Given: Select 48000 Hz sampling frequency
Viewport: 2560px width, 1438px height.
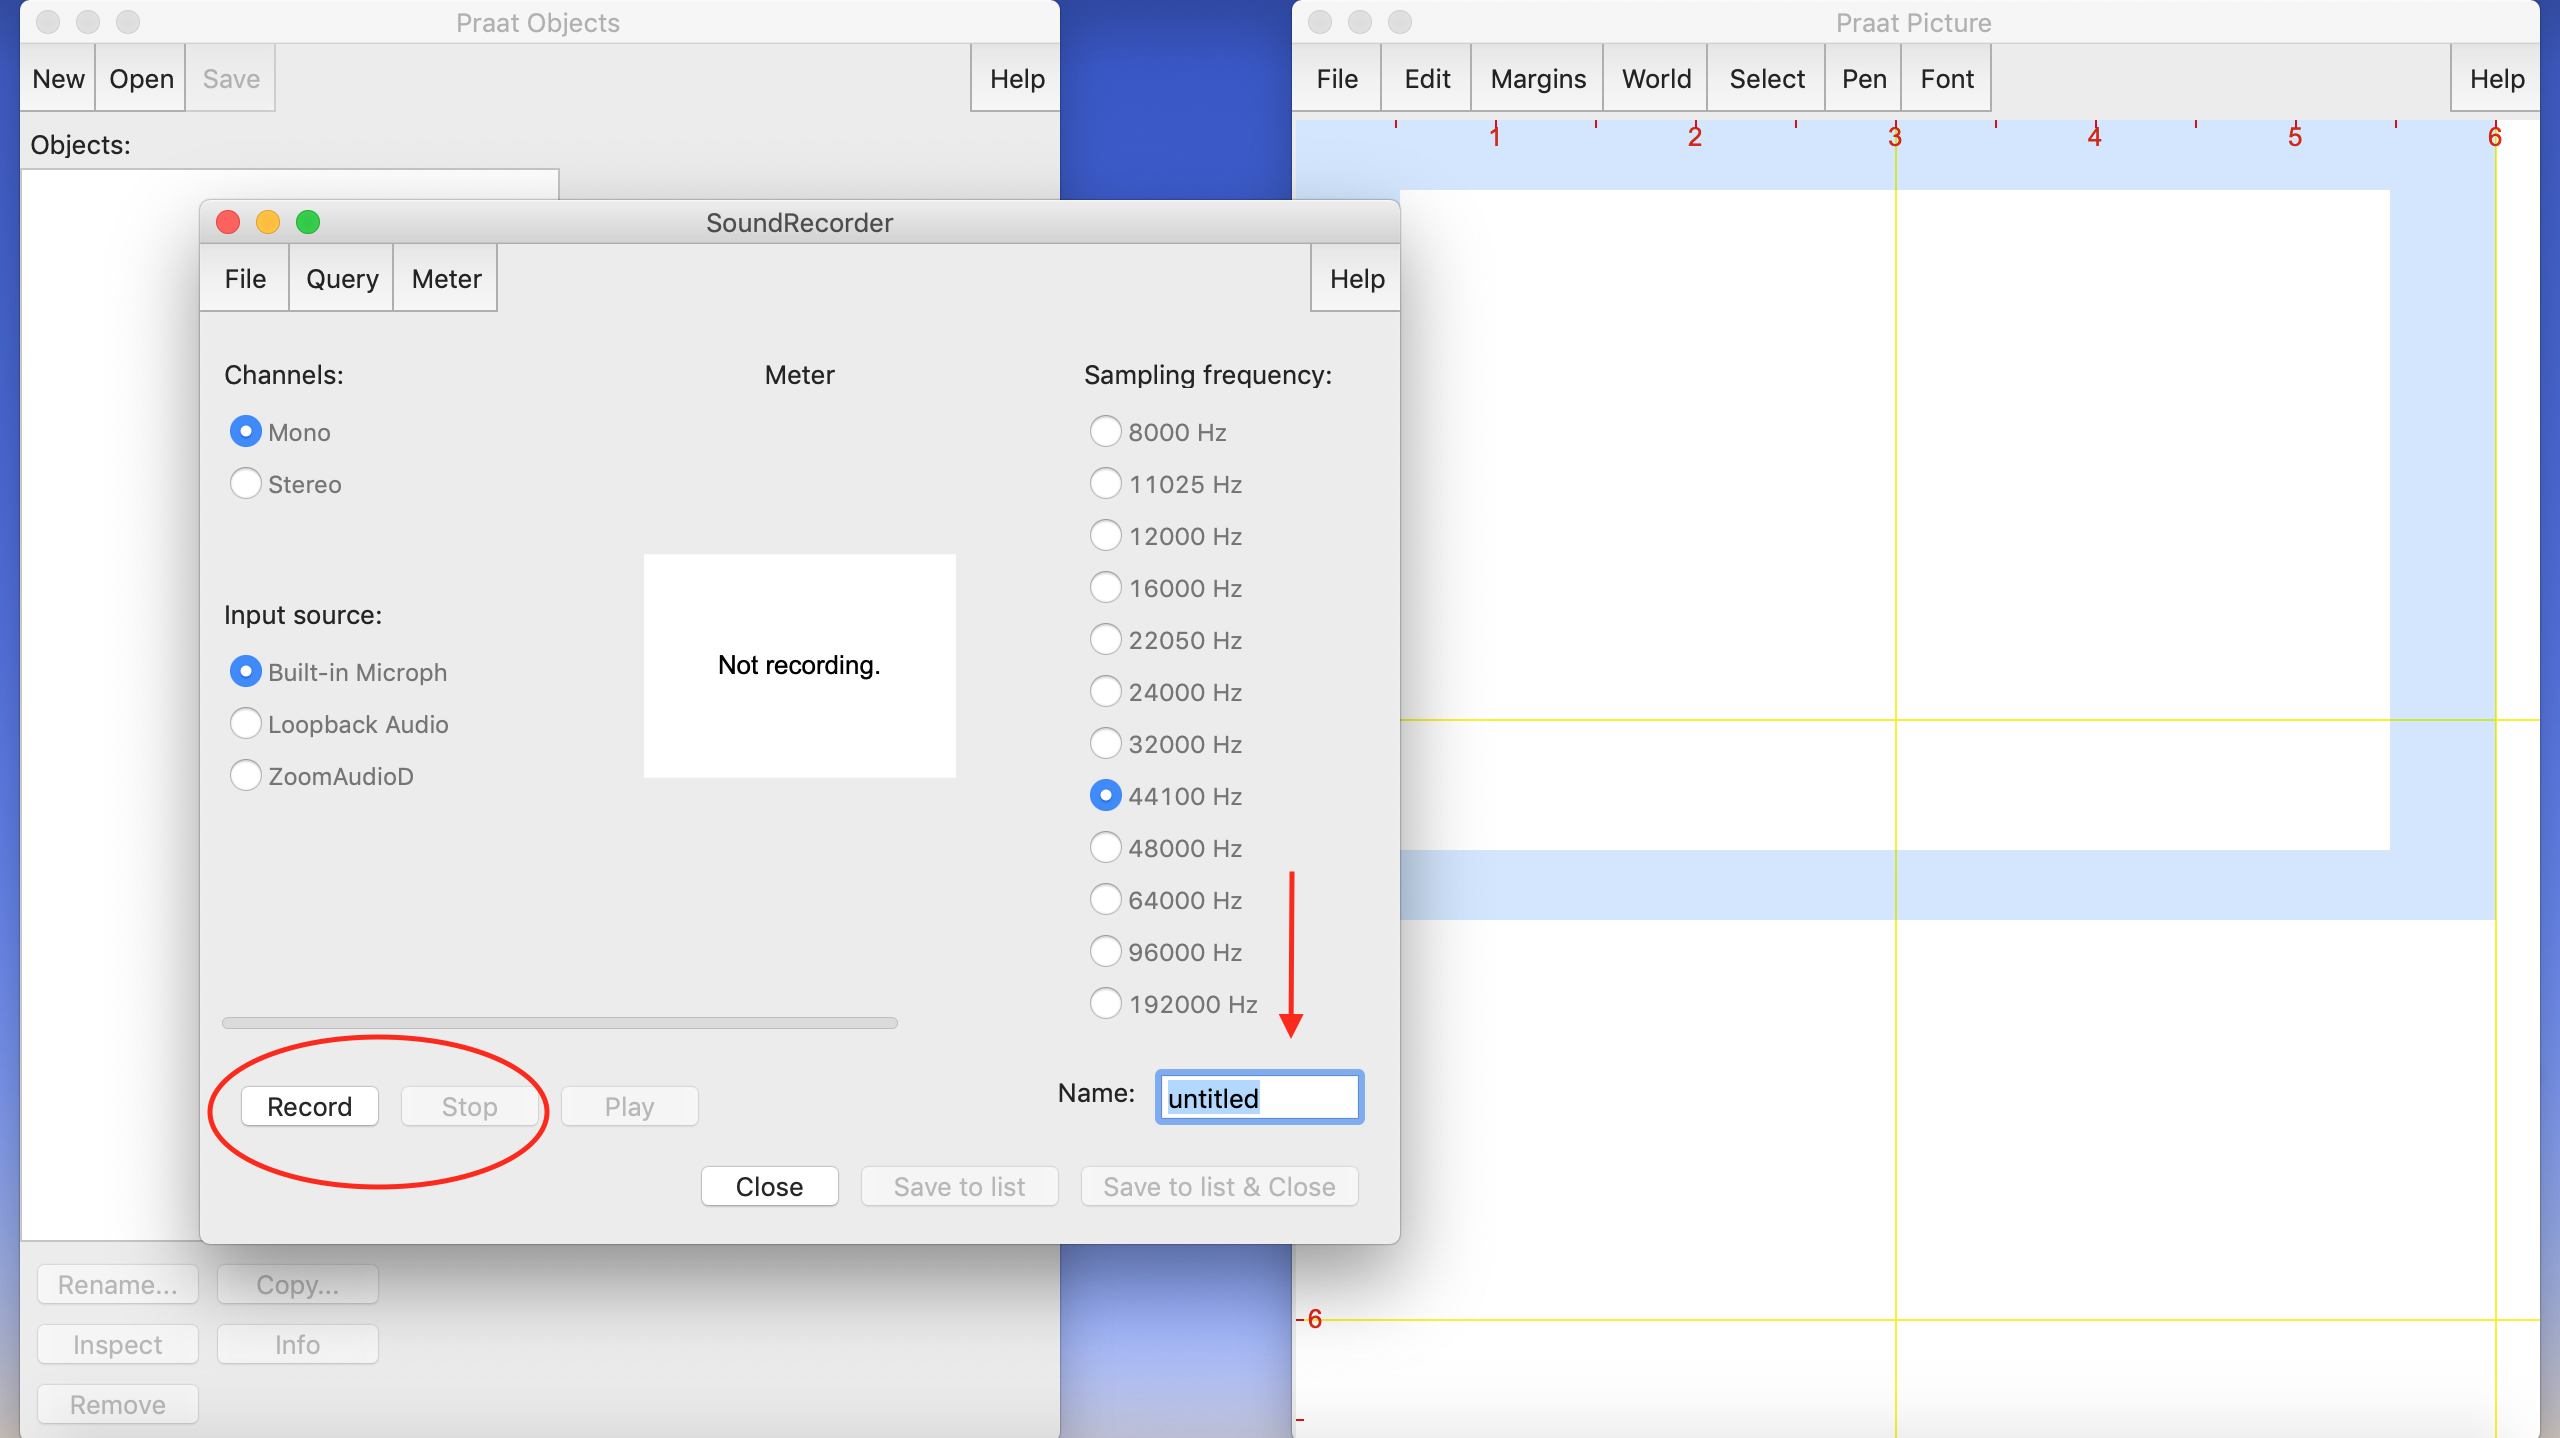Looking at the screenshot, I should click(1105, 848).
